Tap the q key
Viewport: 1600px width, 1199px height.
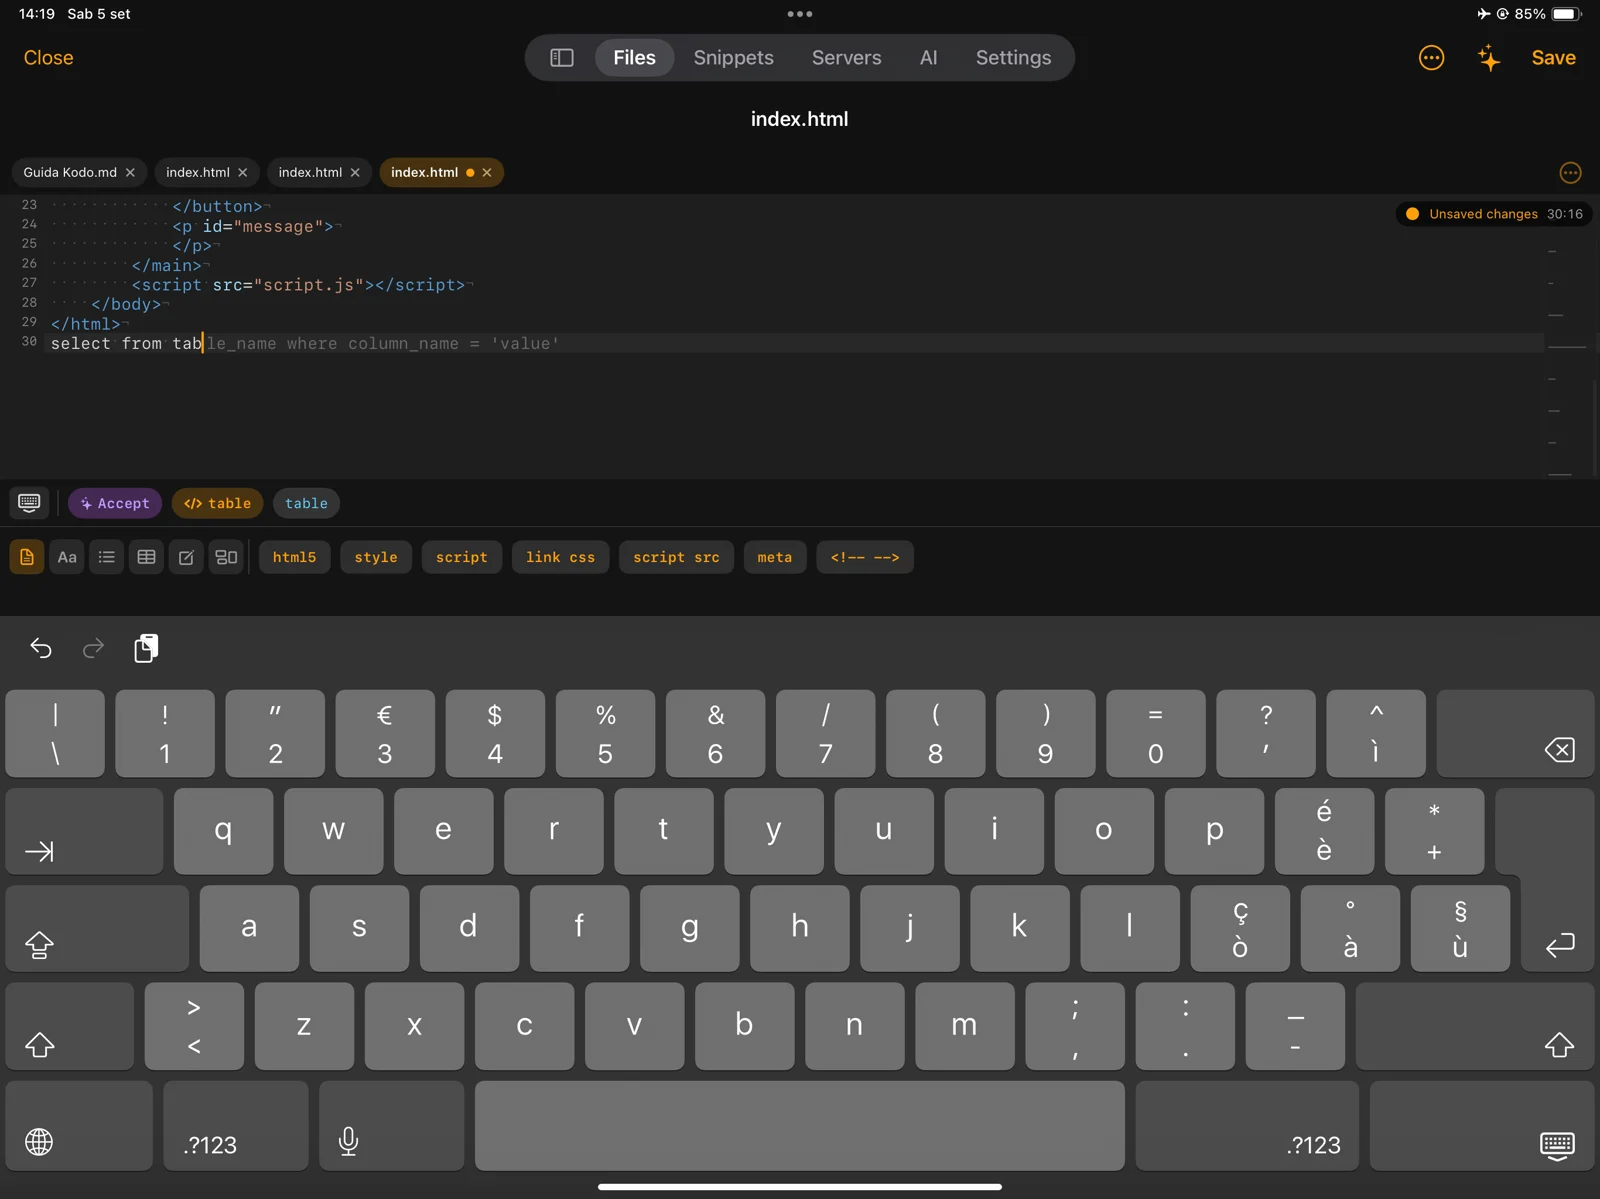223,831
